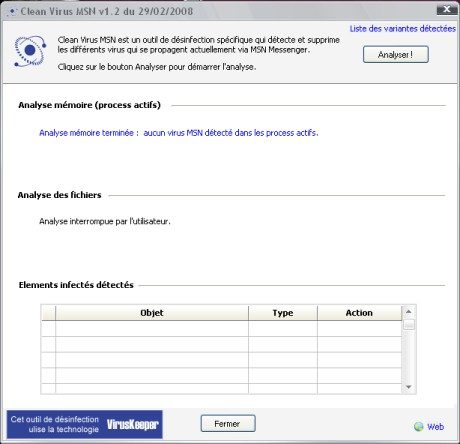This screenshot has height=444, width=460.
Task: Click the VirusKeeper technology banner
Action: click(85, 424)
